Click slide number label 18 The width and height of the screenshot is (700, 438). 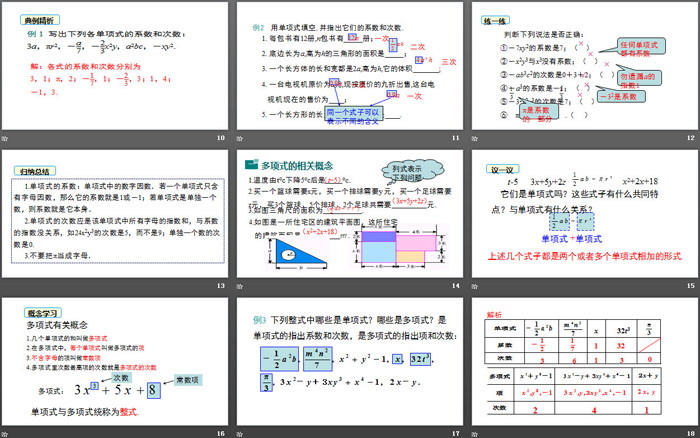point(691,434)
